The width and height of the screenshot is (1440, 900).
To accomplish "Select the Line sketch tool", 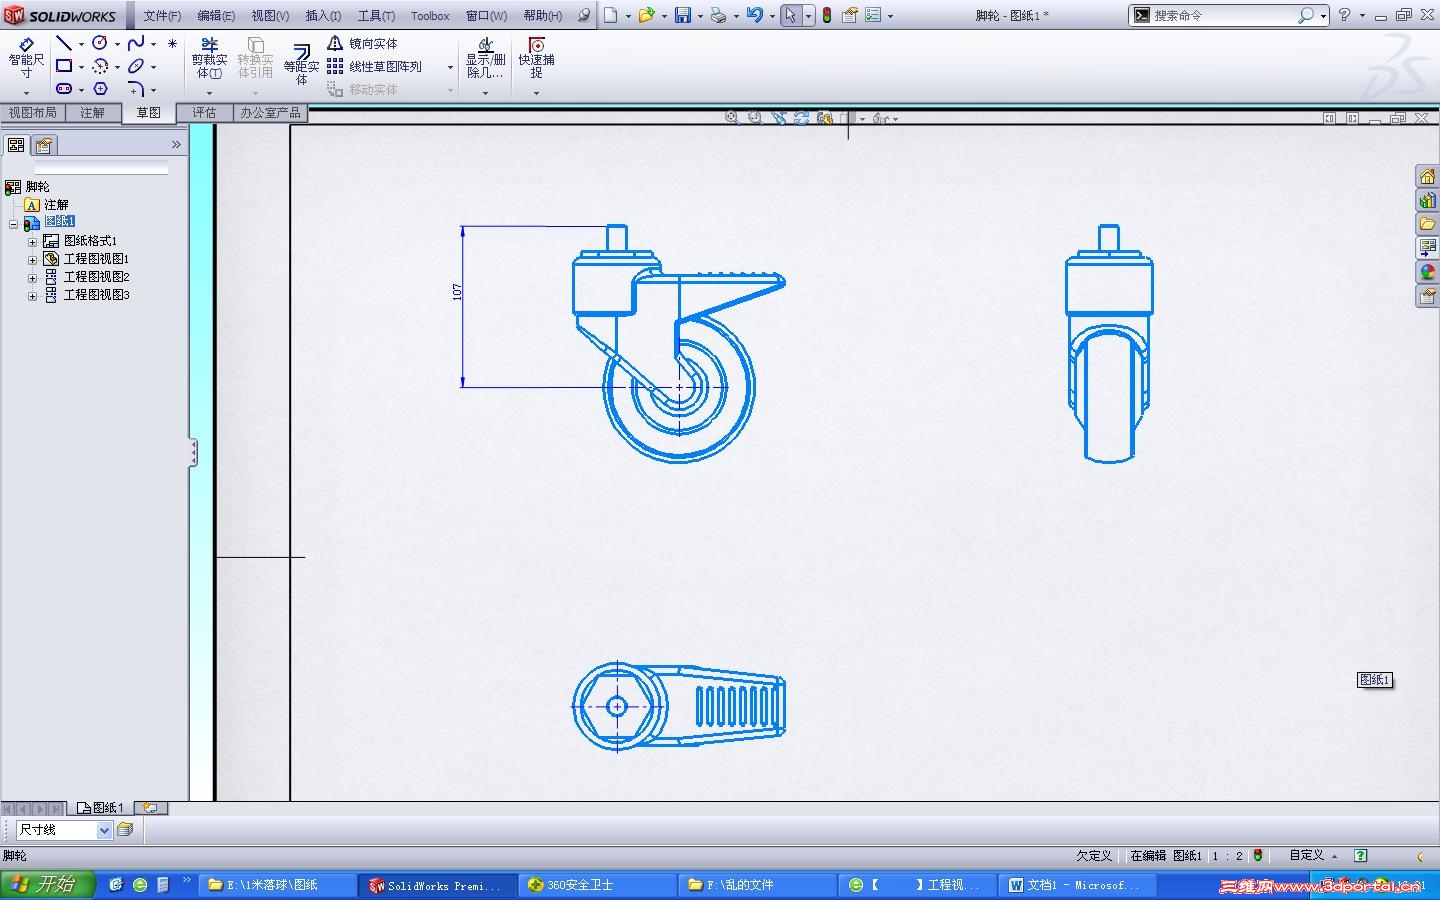I will click(63, 43).
